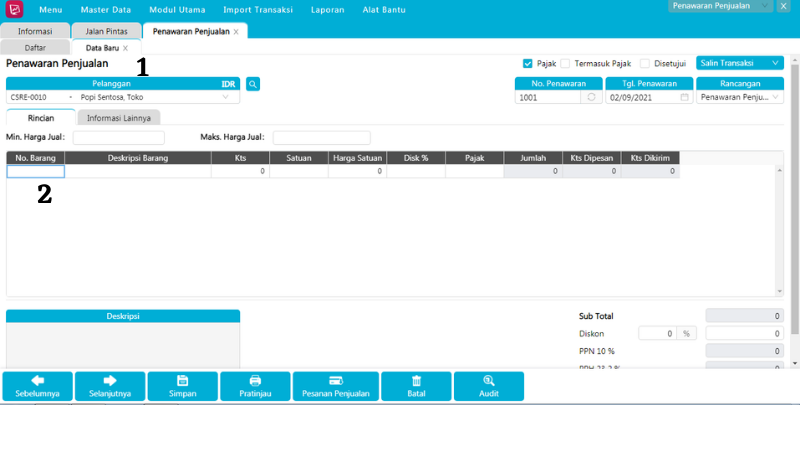The image size is (800, 450).
Task: Open the Tgl. Penawaran calendar picker
Action: click(x=685, y=98)
